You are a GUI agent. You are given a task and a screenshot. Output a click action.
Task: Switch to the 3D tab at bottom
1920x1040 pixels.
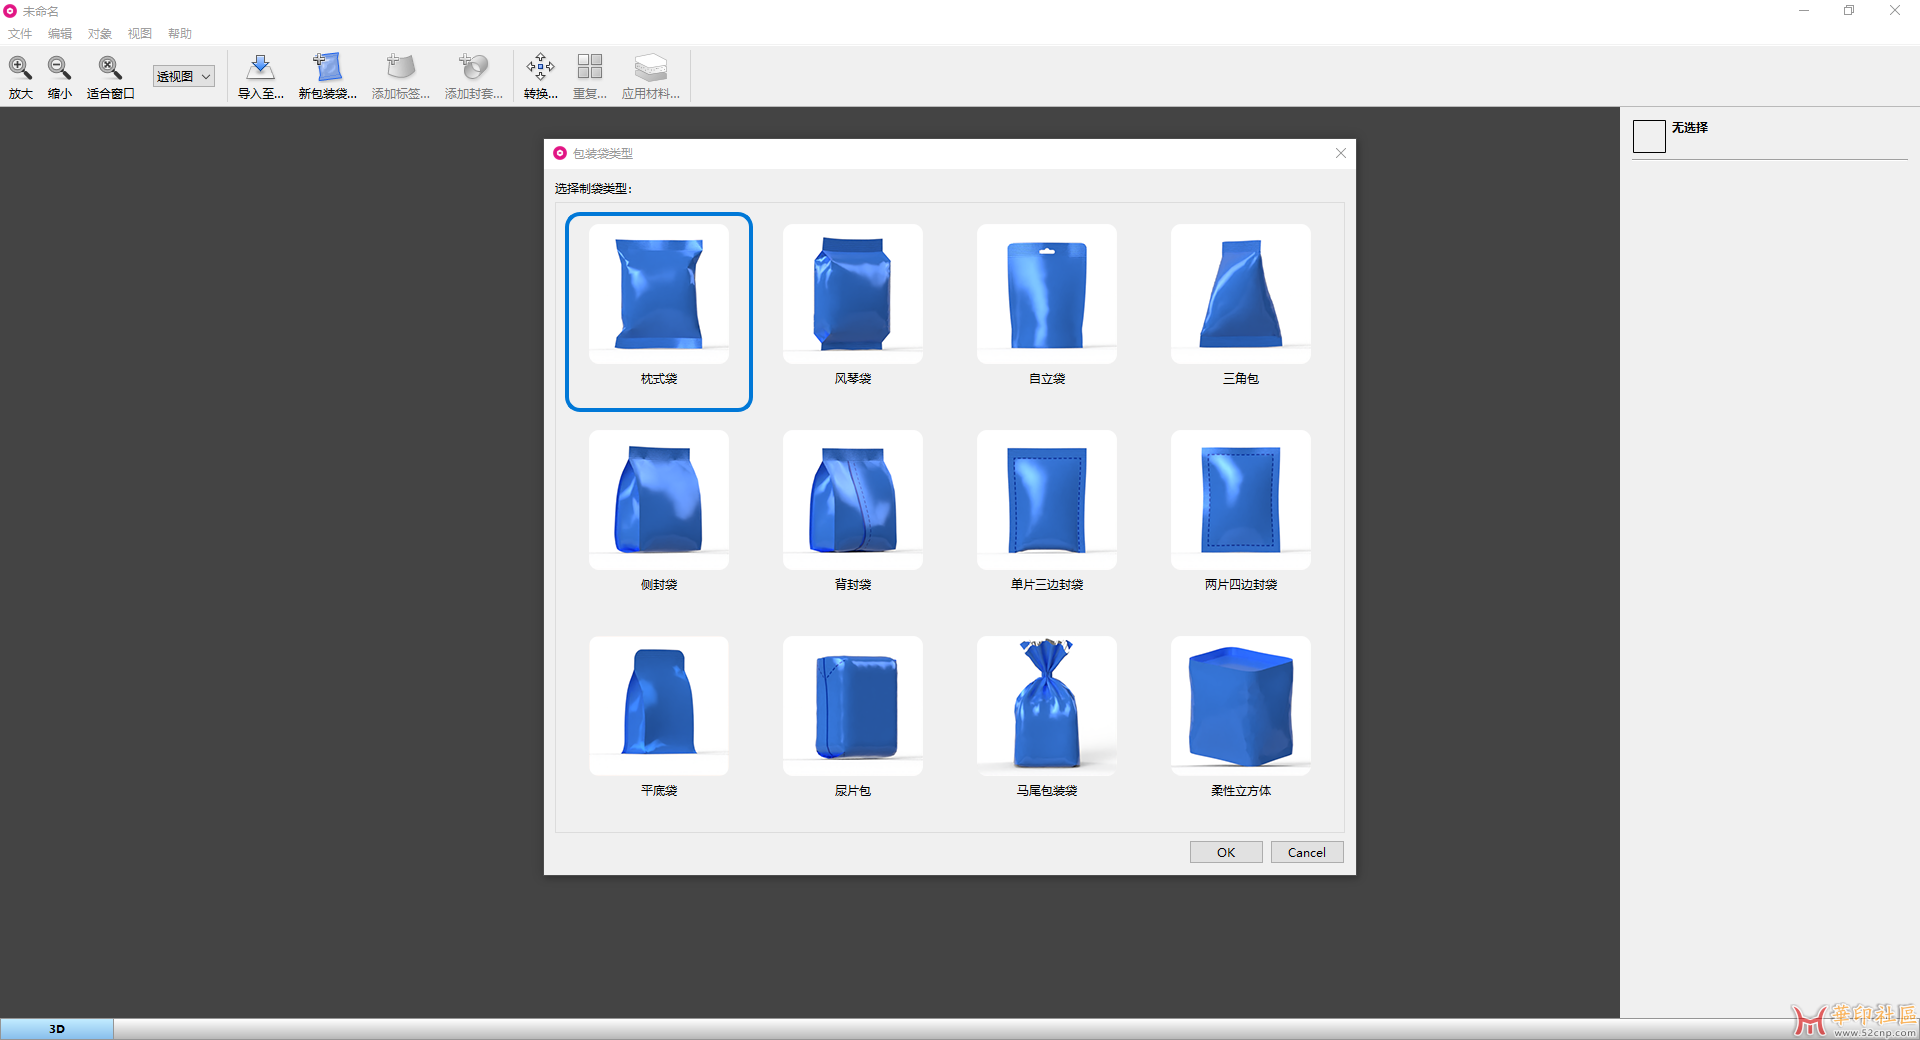tap(57, 1029)
